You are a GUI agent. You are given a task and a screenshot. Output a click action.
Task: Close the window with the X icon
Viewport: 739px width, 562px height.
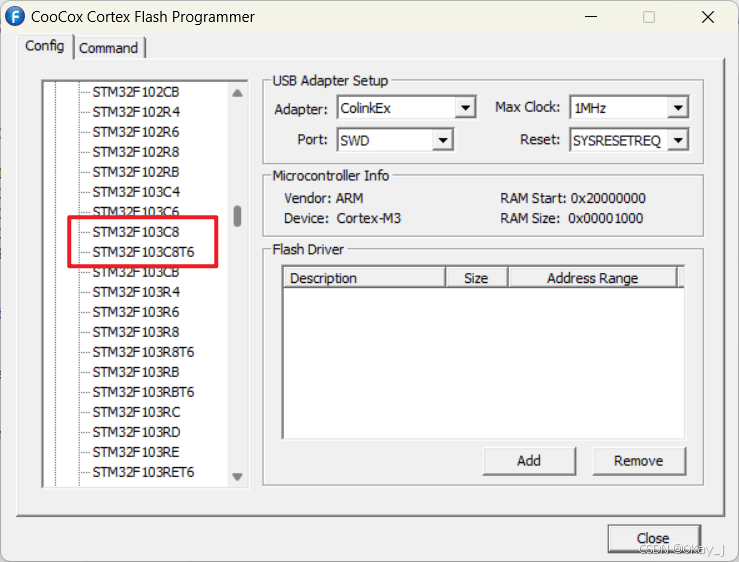point(707,17)
